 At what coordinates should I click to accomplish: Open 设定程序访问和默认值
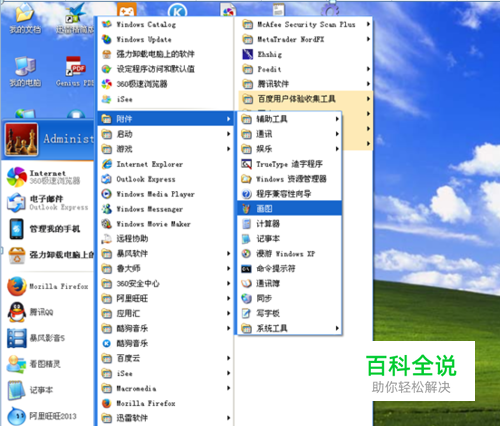pyautogui.click(x=166, y=69)
